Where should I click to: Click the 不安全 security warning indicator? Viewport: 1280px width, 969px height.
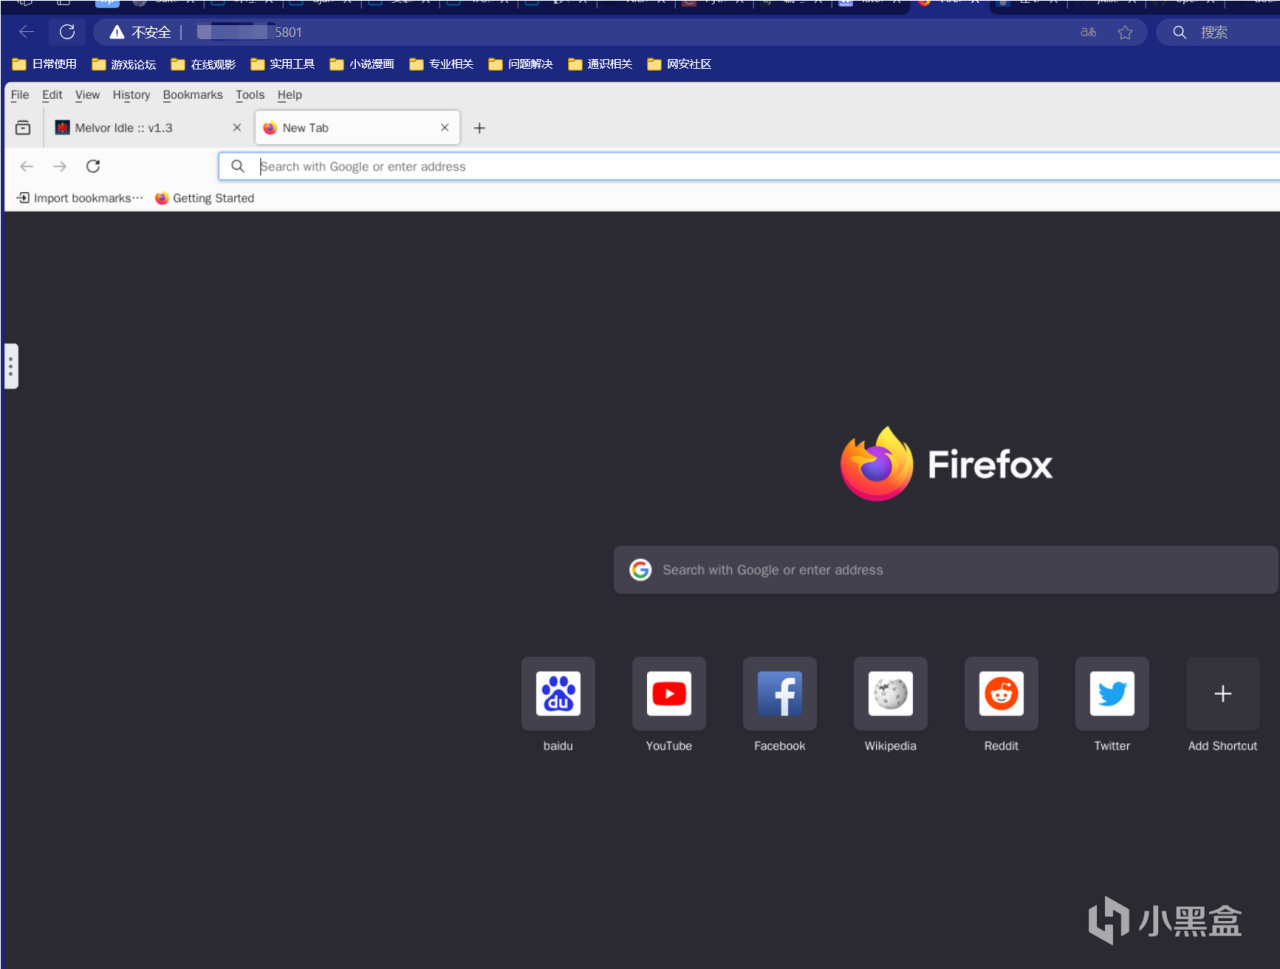(141, 32)
